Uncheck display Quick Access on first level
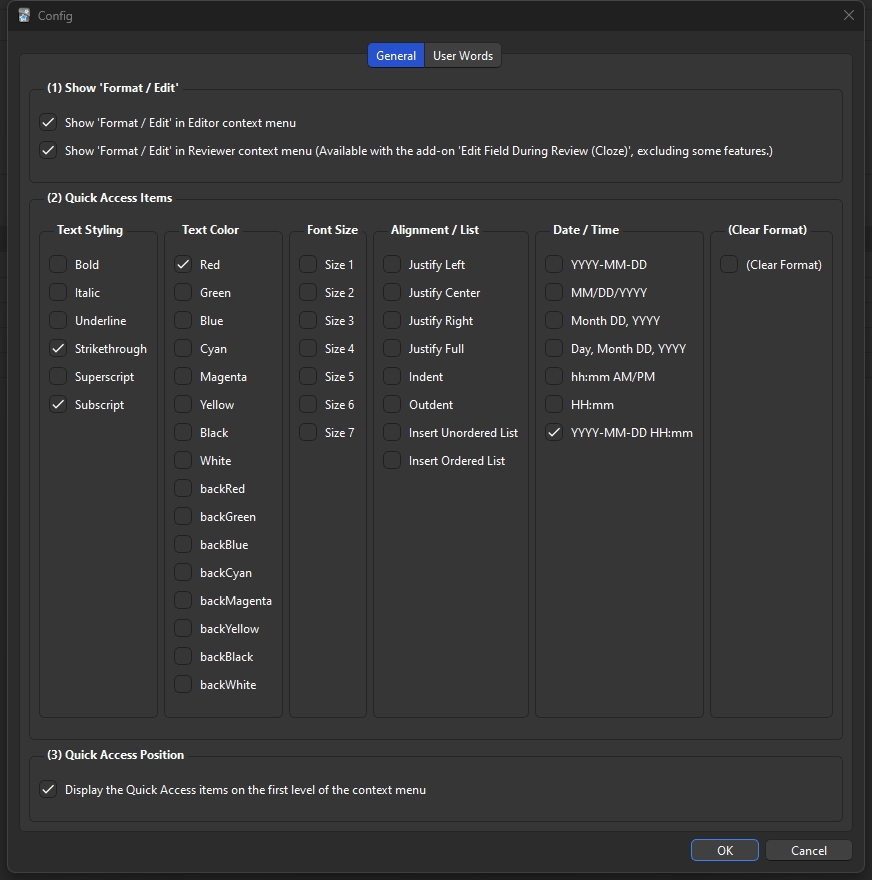872x880 pixels. pos(49,790)
